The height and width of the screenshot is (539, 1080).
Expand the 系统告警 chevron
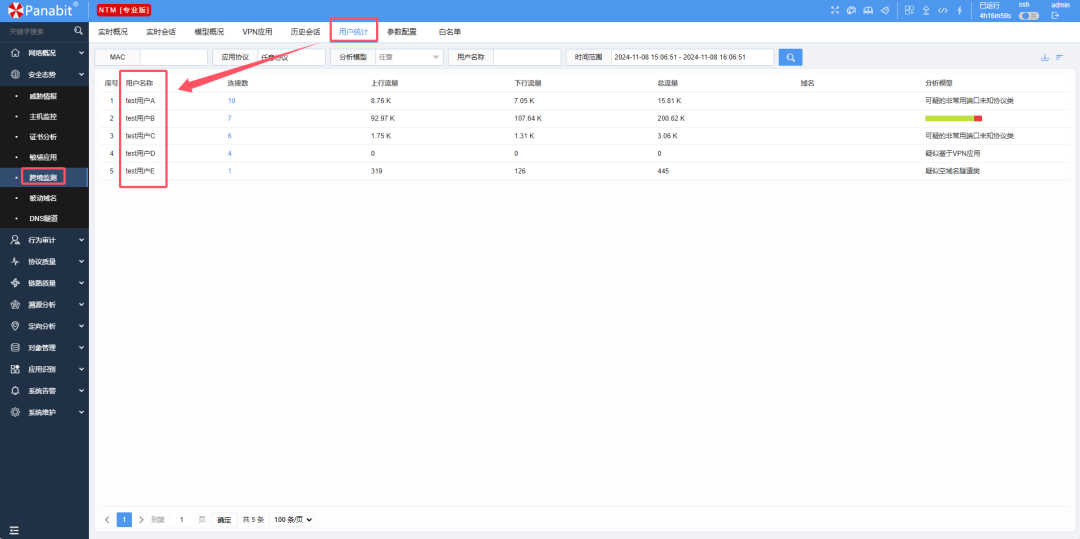(81, 390)
